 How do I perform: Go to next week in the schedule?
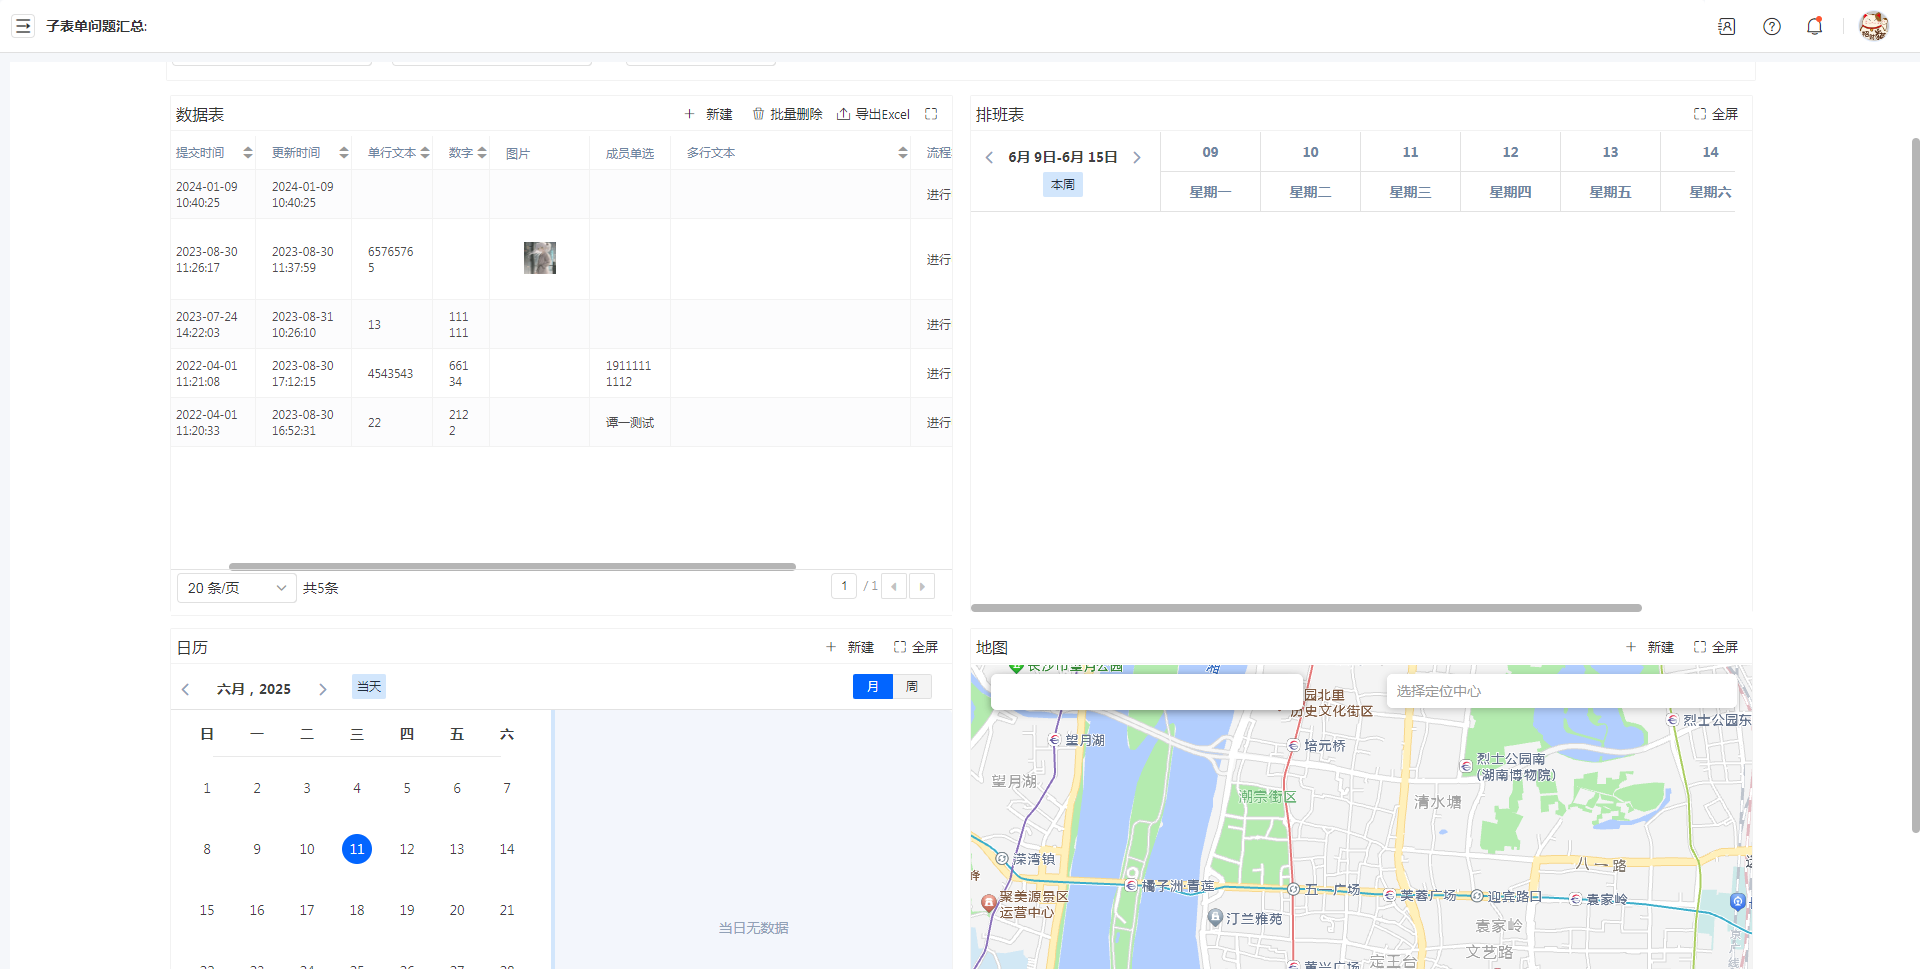(1136, 157)
